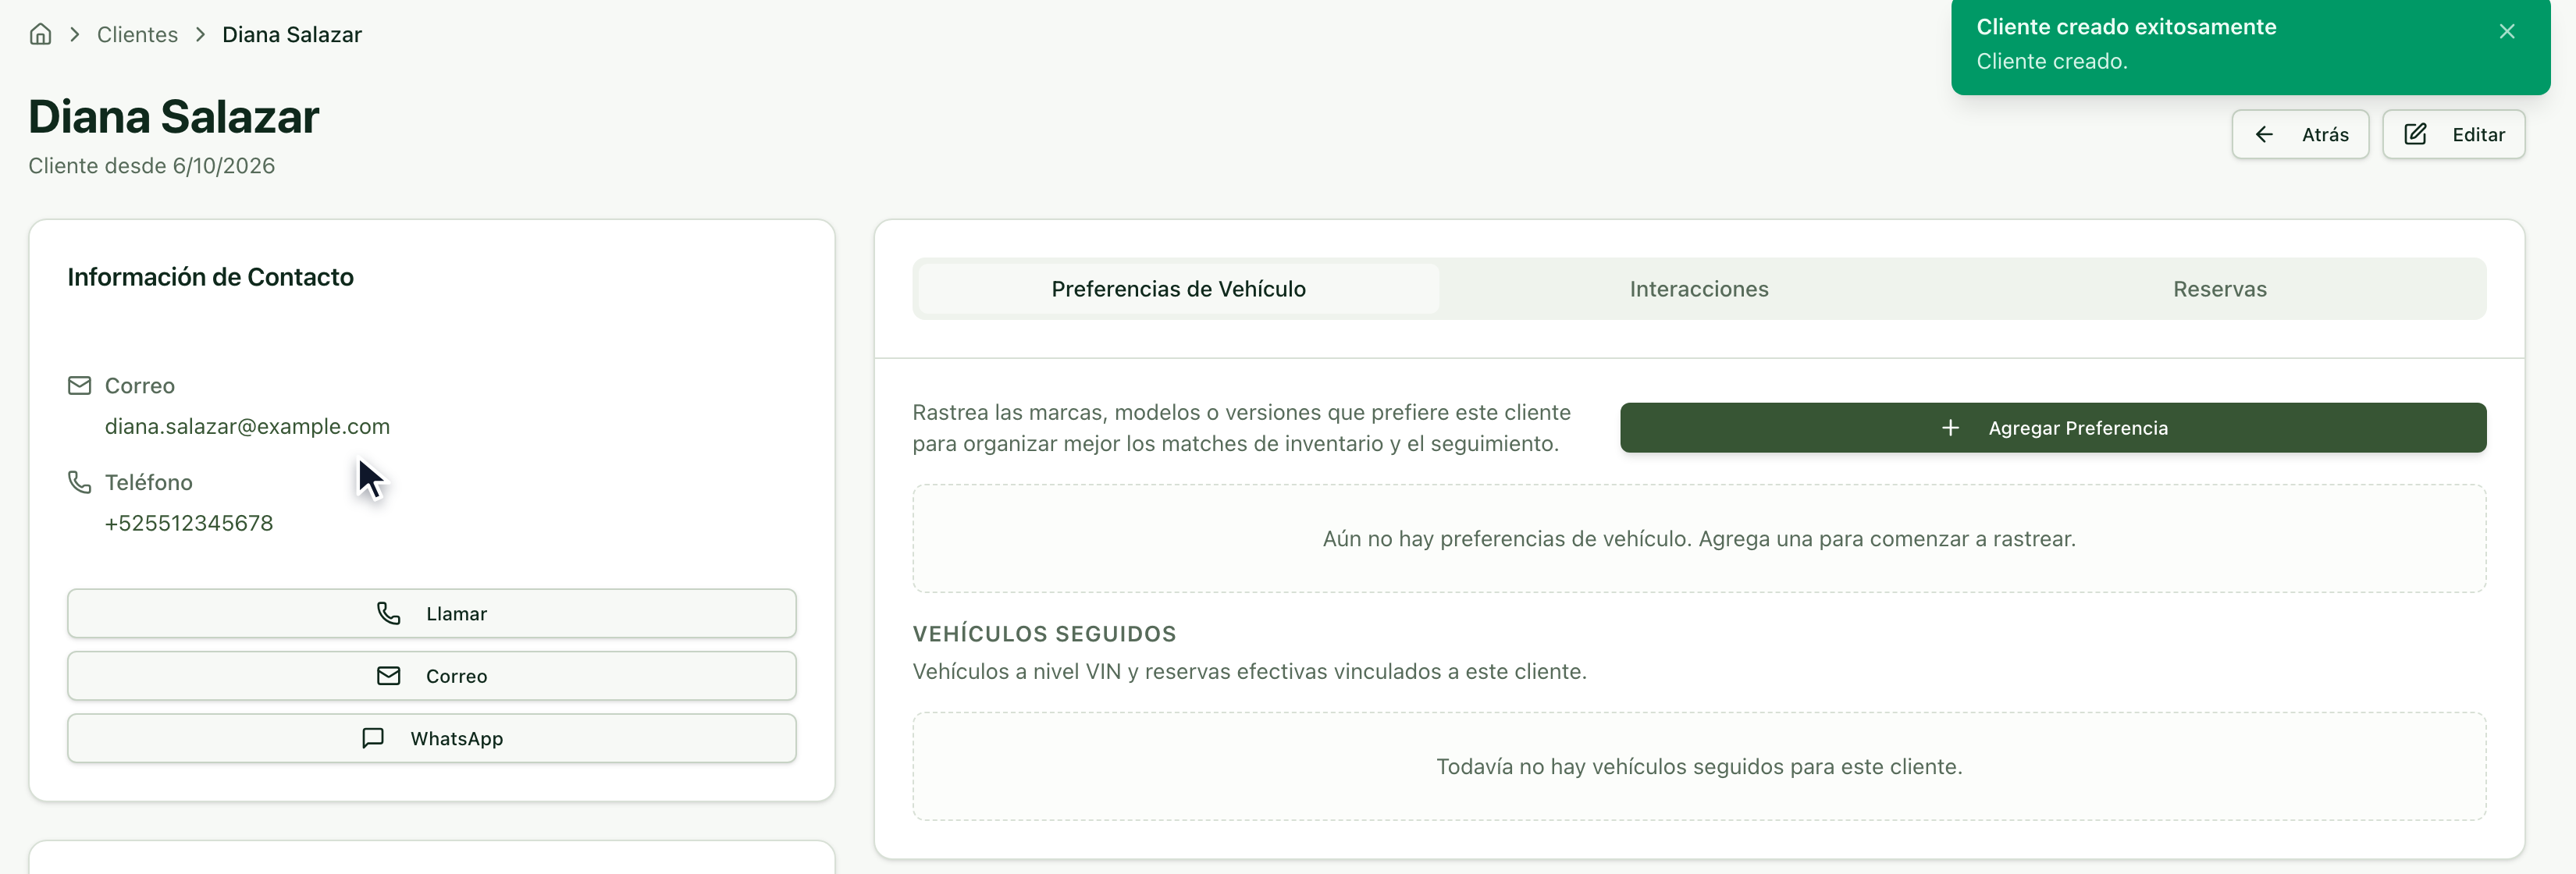Open the Interacciones tab
This screenshot has width=2576, height=874.
(x=1699, y=289)
